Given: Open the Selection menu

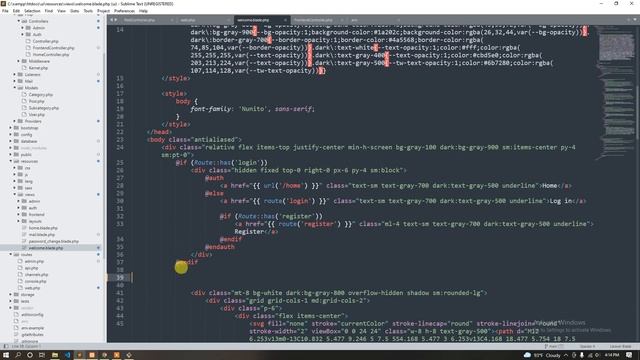Looking at the screenshot, I should [32, 11].
